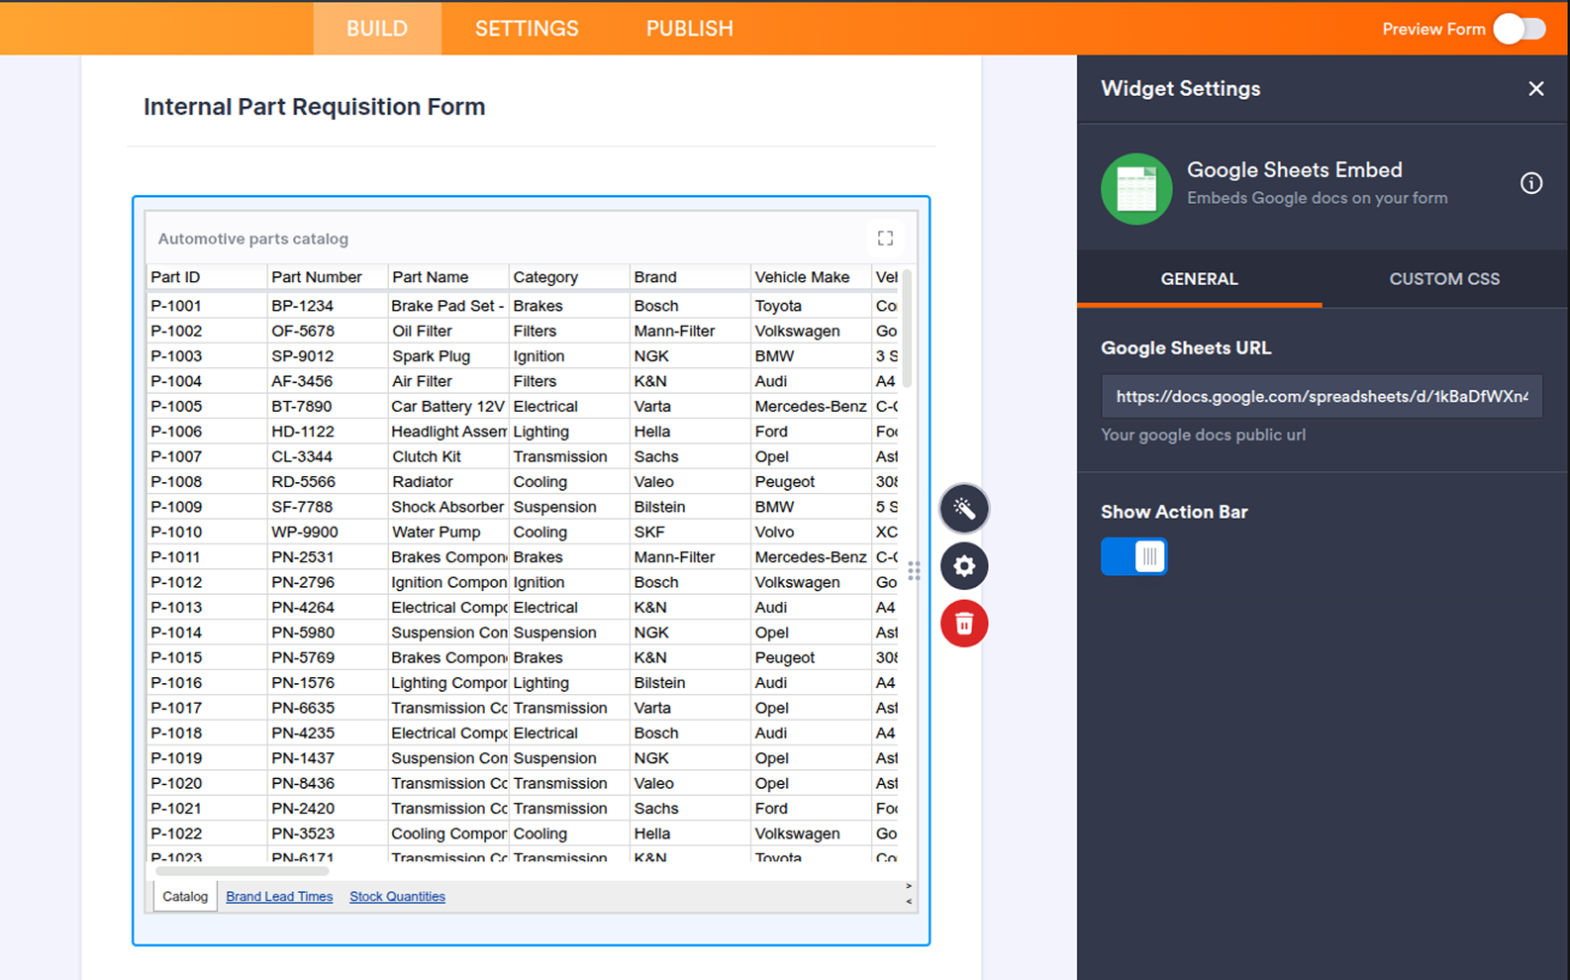This screenshot has height=980, width=1570.
Task: Select the Oil Filter cell
Action: coord(448,331)
